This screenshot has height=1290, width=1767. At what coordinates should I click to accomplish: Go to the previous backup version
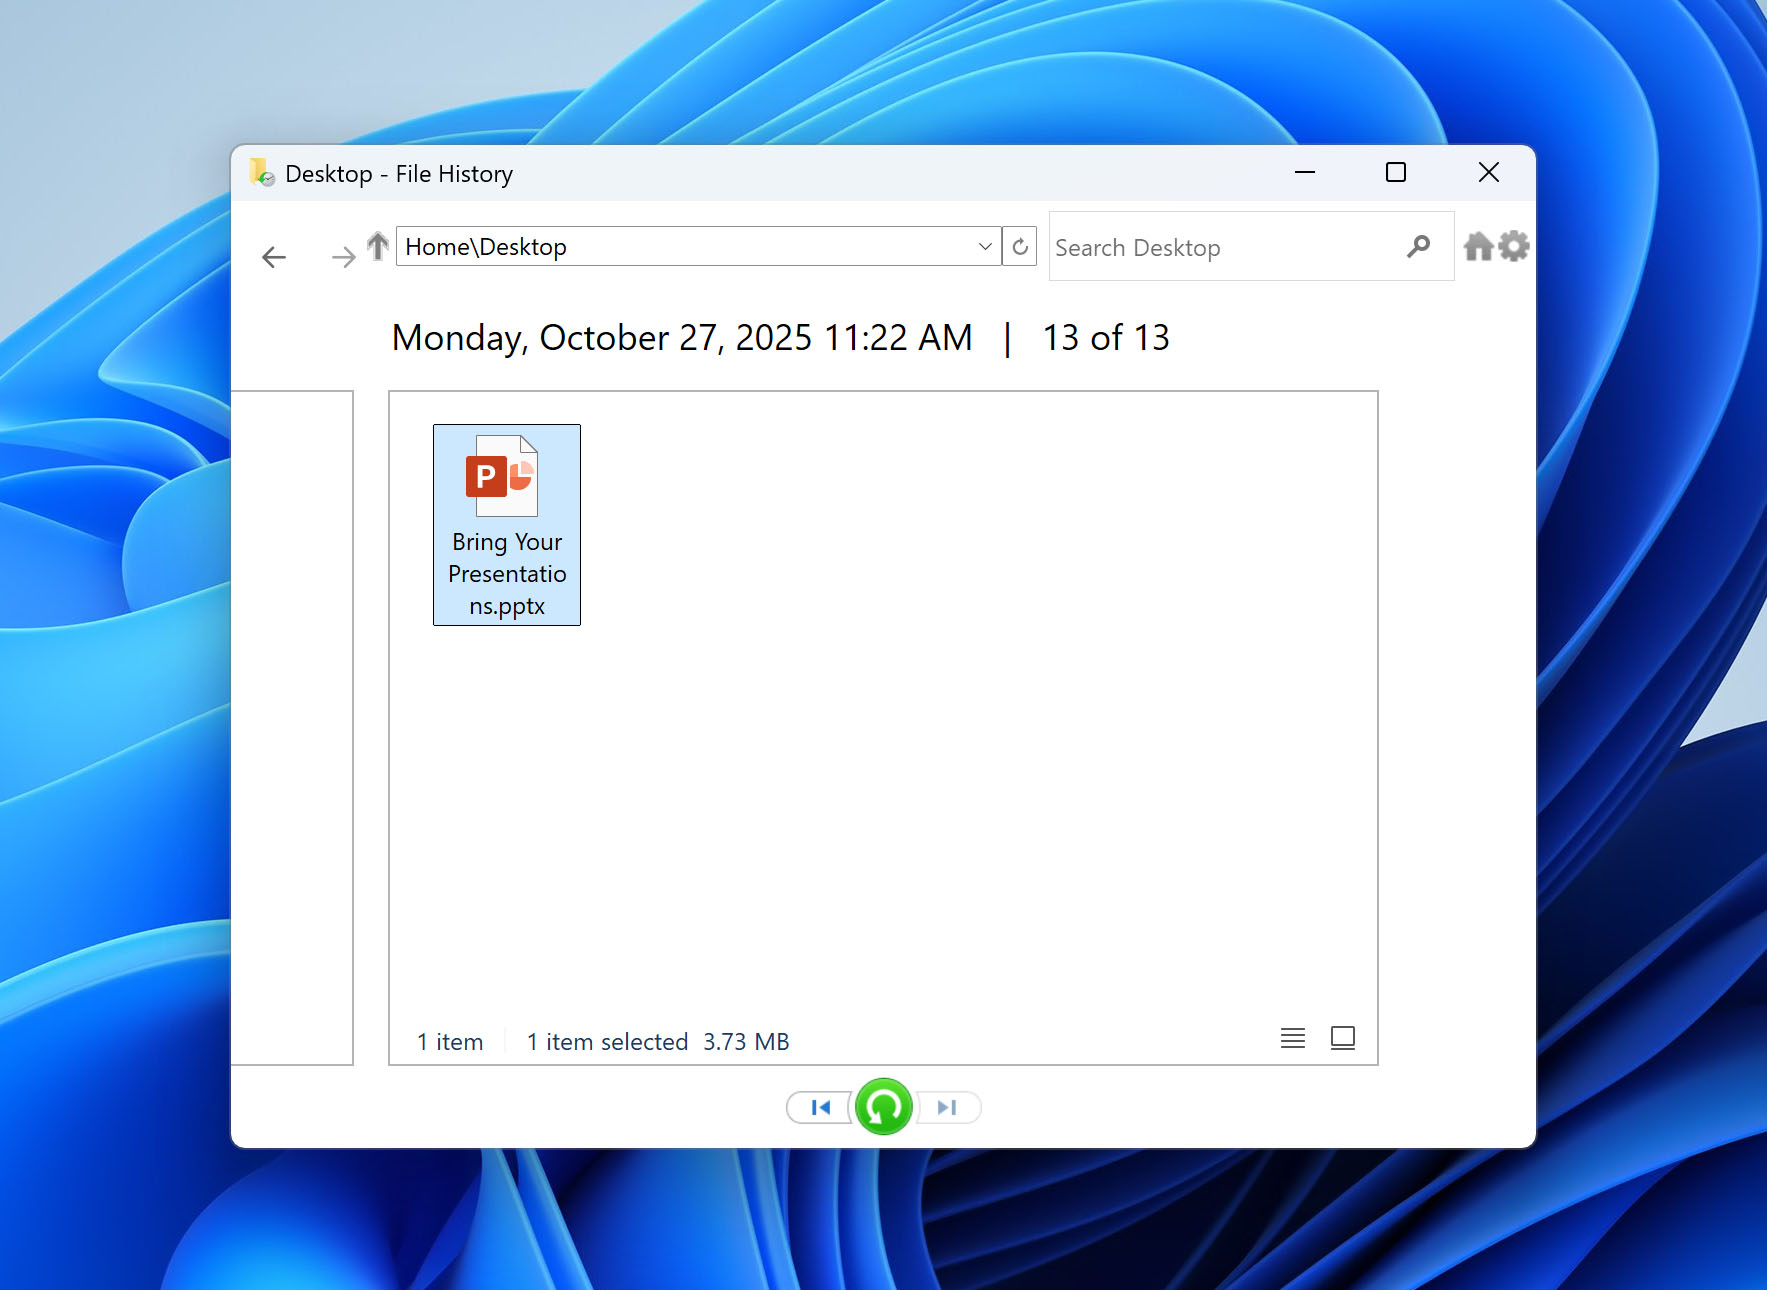pos(820,1107)
